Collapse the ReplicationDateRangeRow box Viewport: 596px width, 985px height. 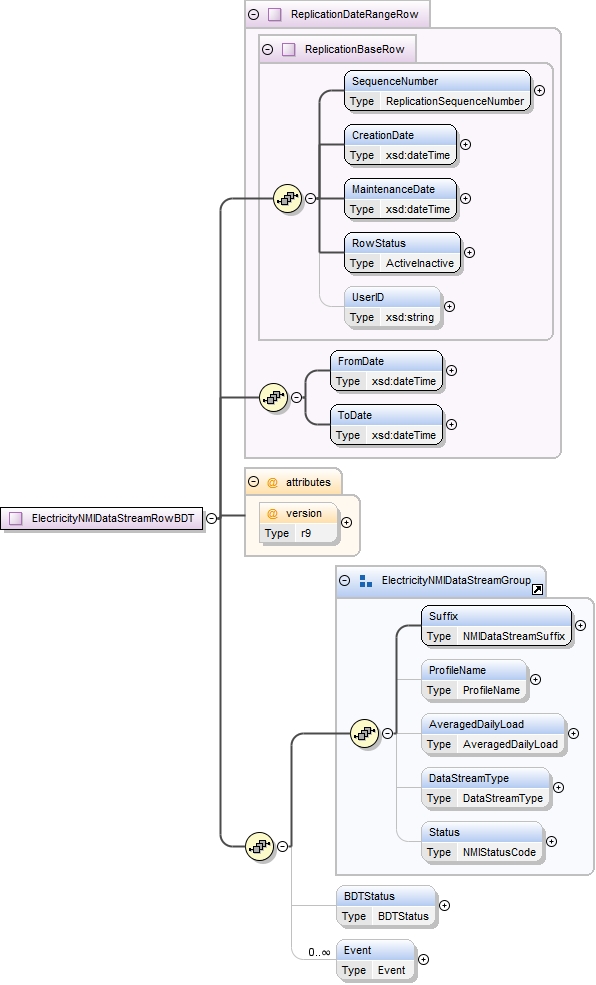point(254,14)
